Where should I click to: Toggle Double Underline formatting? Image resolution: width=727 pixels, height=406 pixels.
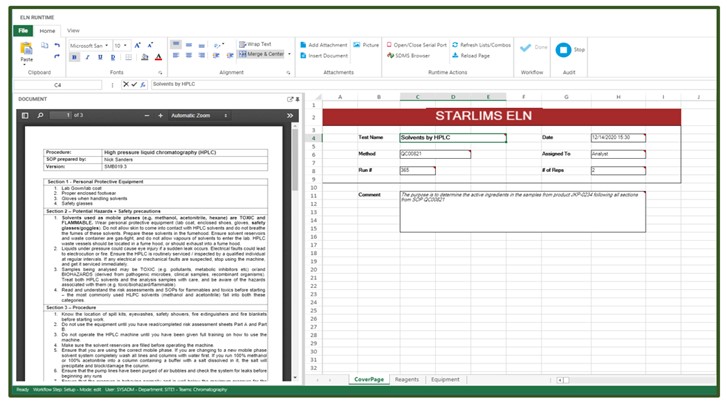(113, 57)
